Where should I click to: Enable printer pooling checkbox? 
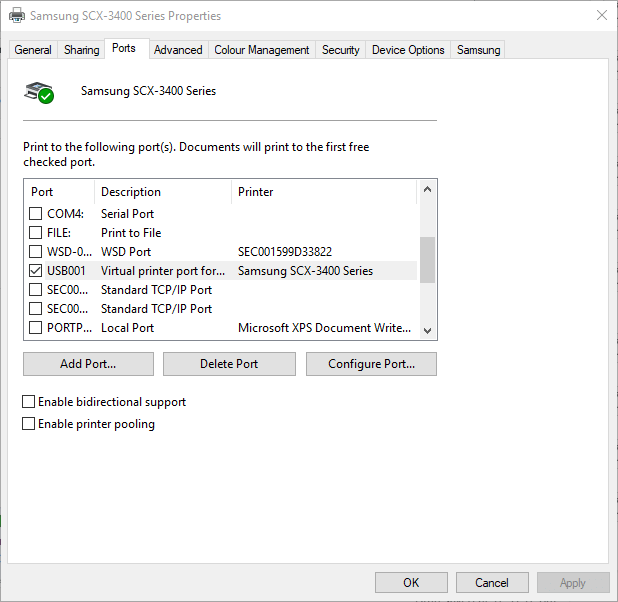(x=28, y=424)
